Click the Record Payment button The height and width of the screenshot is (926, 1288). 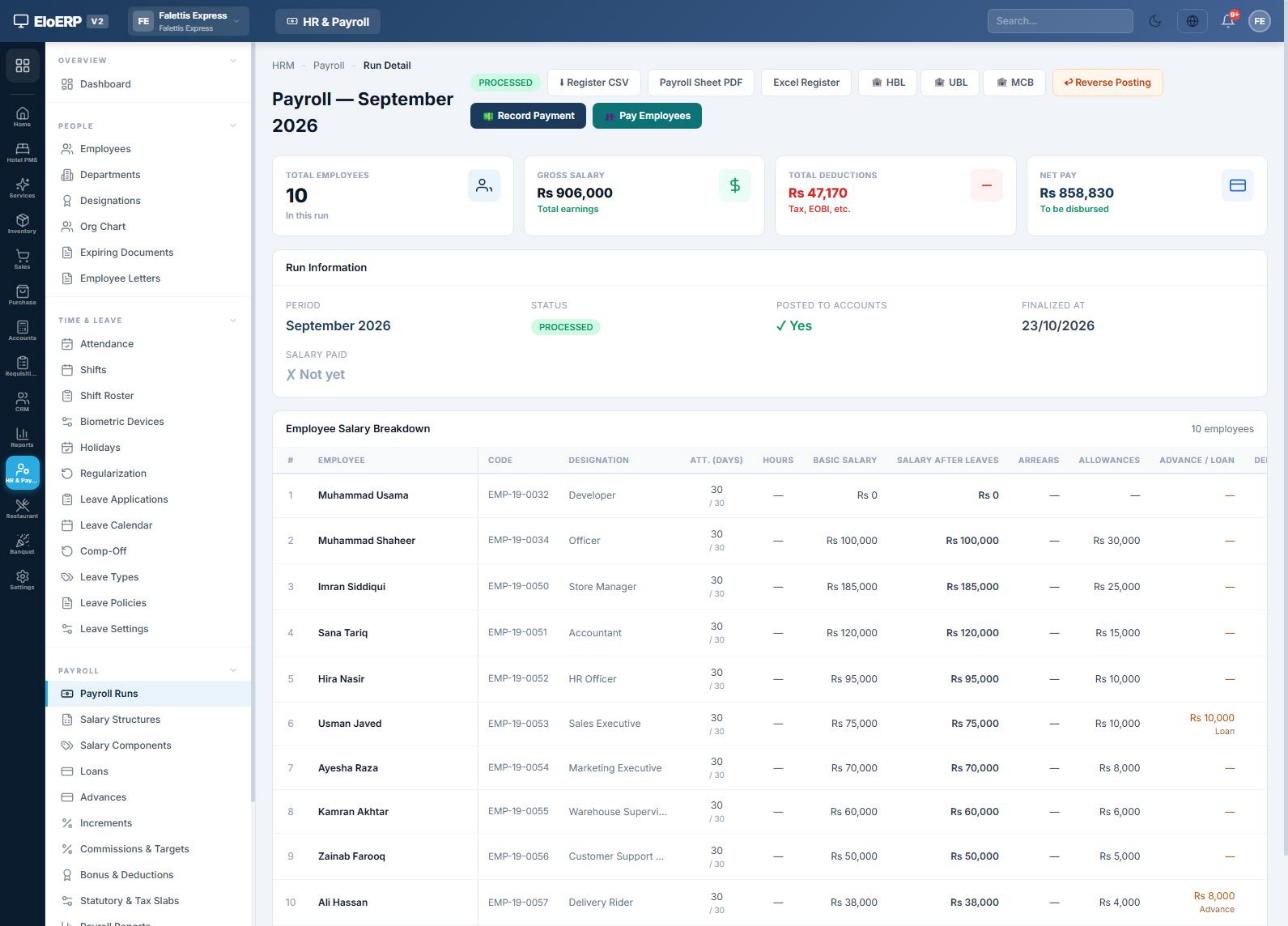tap(528, 116)
